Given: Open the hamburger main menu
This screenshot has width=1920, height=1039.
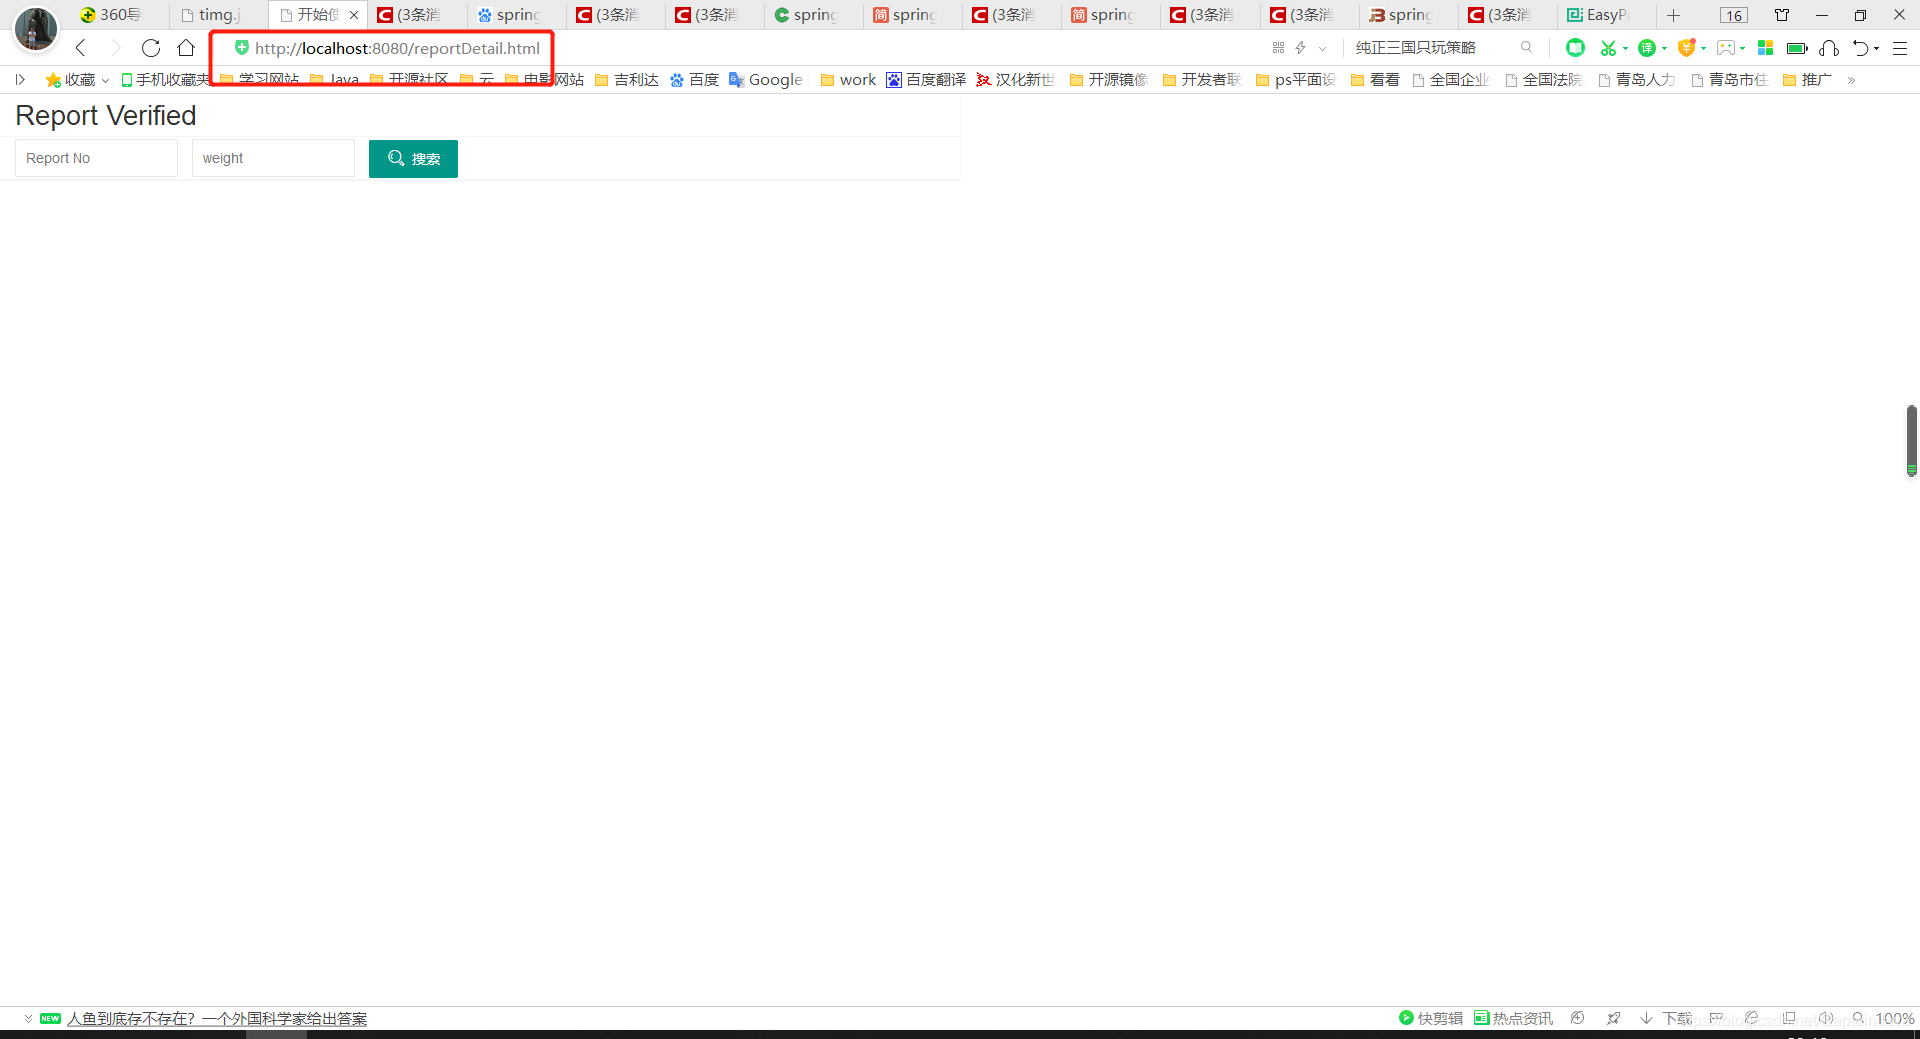Looking at the screenshot, I should (1900, 48).
